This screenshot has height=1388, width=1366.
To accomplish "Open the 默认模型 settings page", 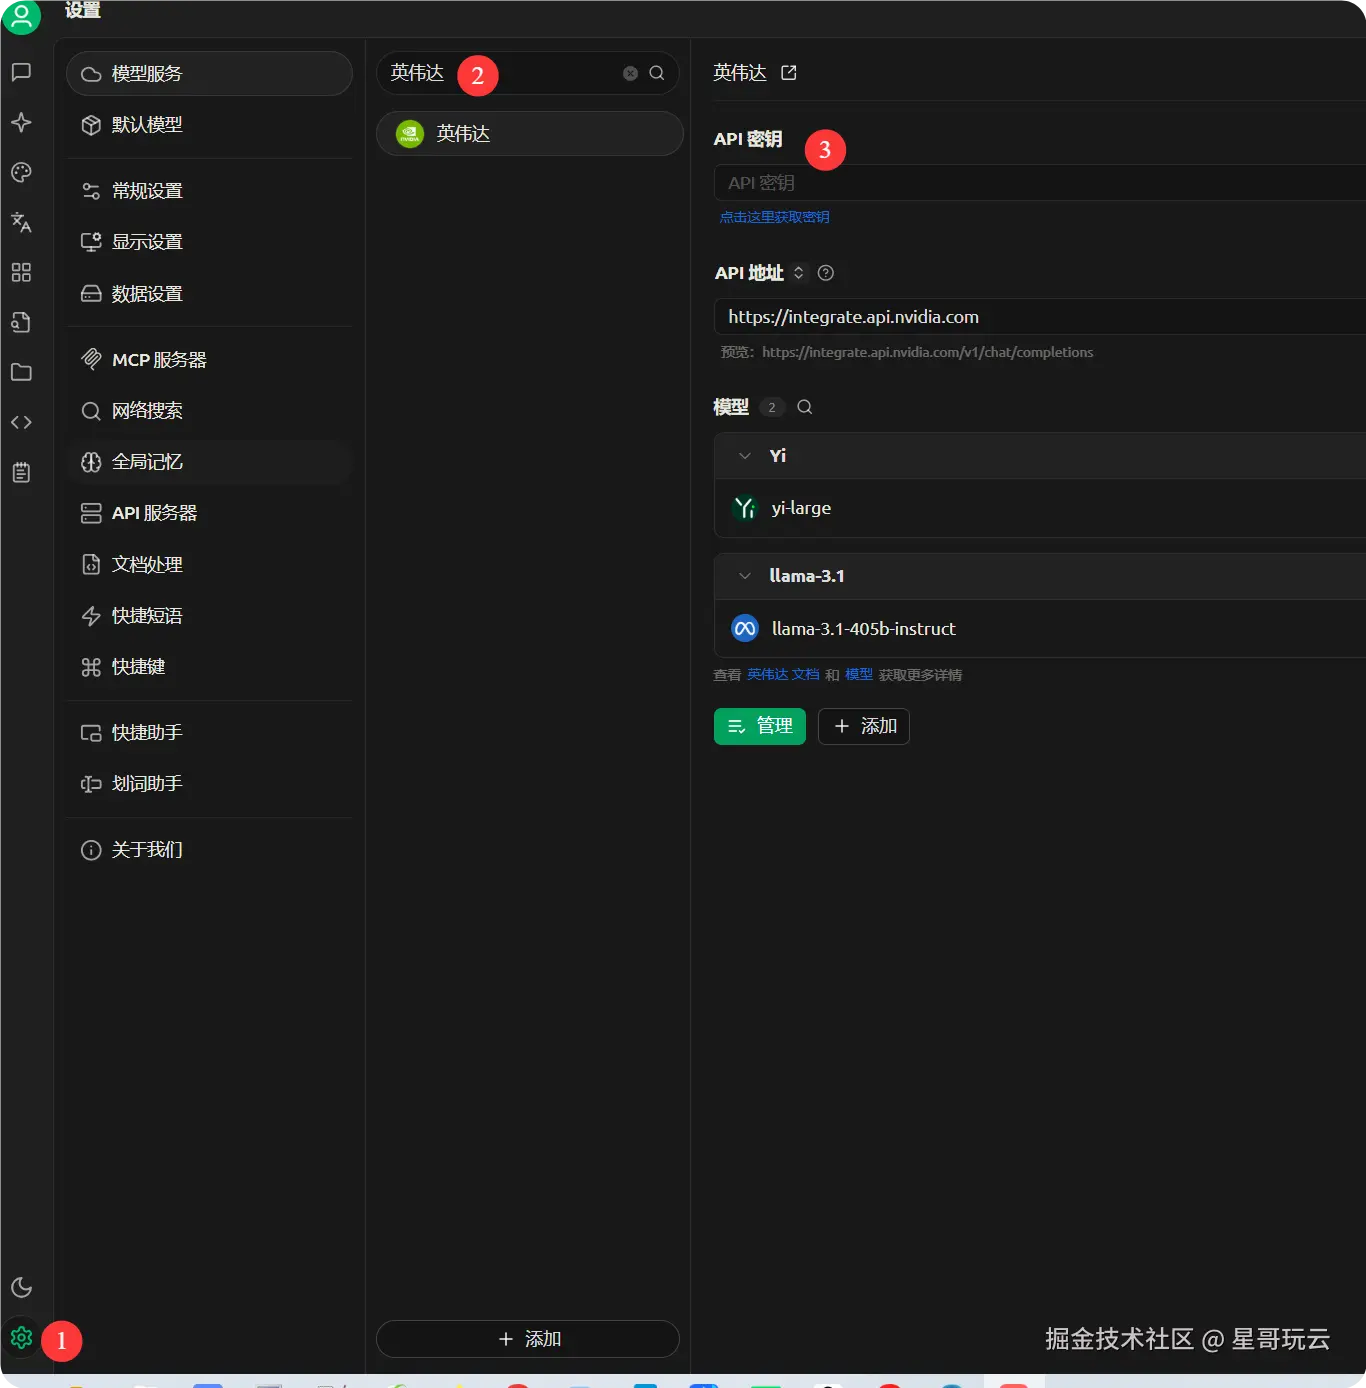I will (x=209, y=125).
